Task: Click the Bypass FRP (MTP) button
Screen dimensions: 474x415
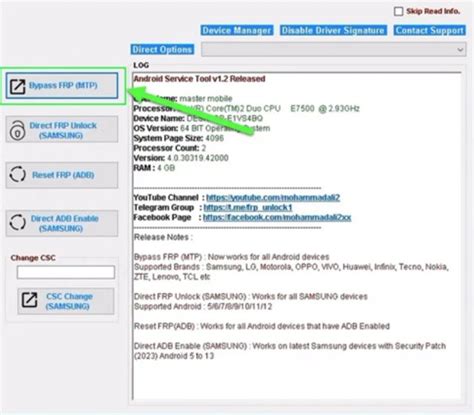Action: tap(62, 86)
